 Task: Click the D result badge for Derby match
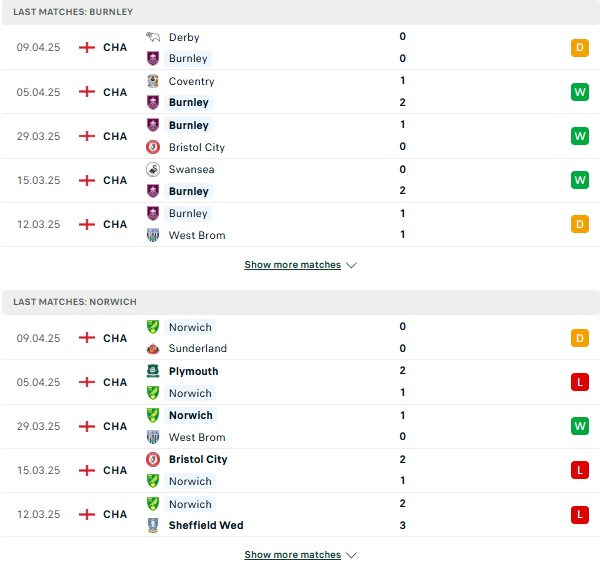coord(580,47)
